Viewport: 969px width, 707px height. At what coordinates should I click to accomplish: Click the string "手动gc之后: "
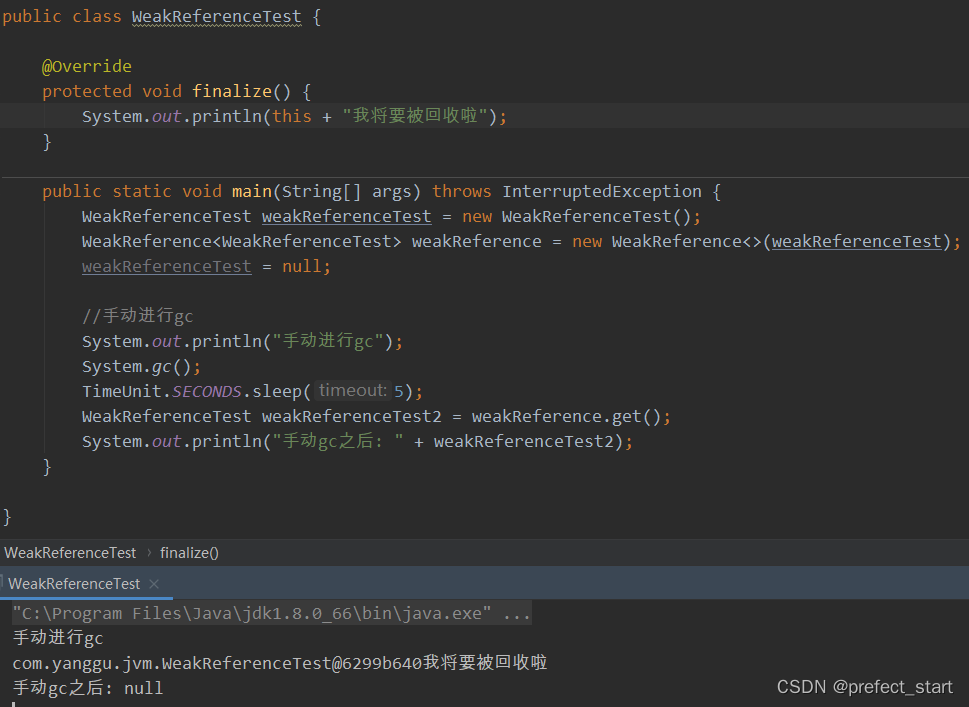[338, 441]
